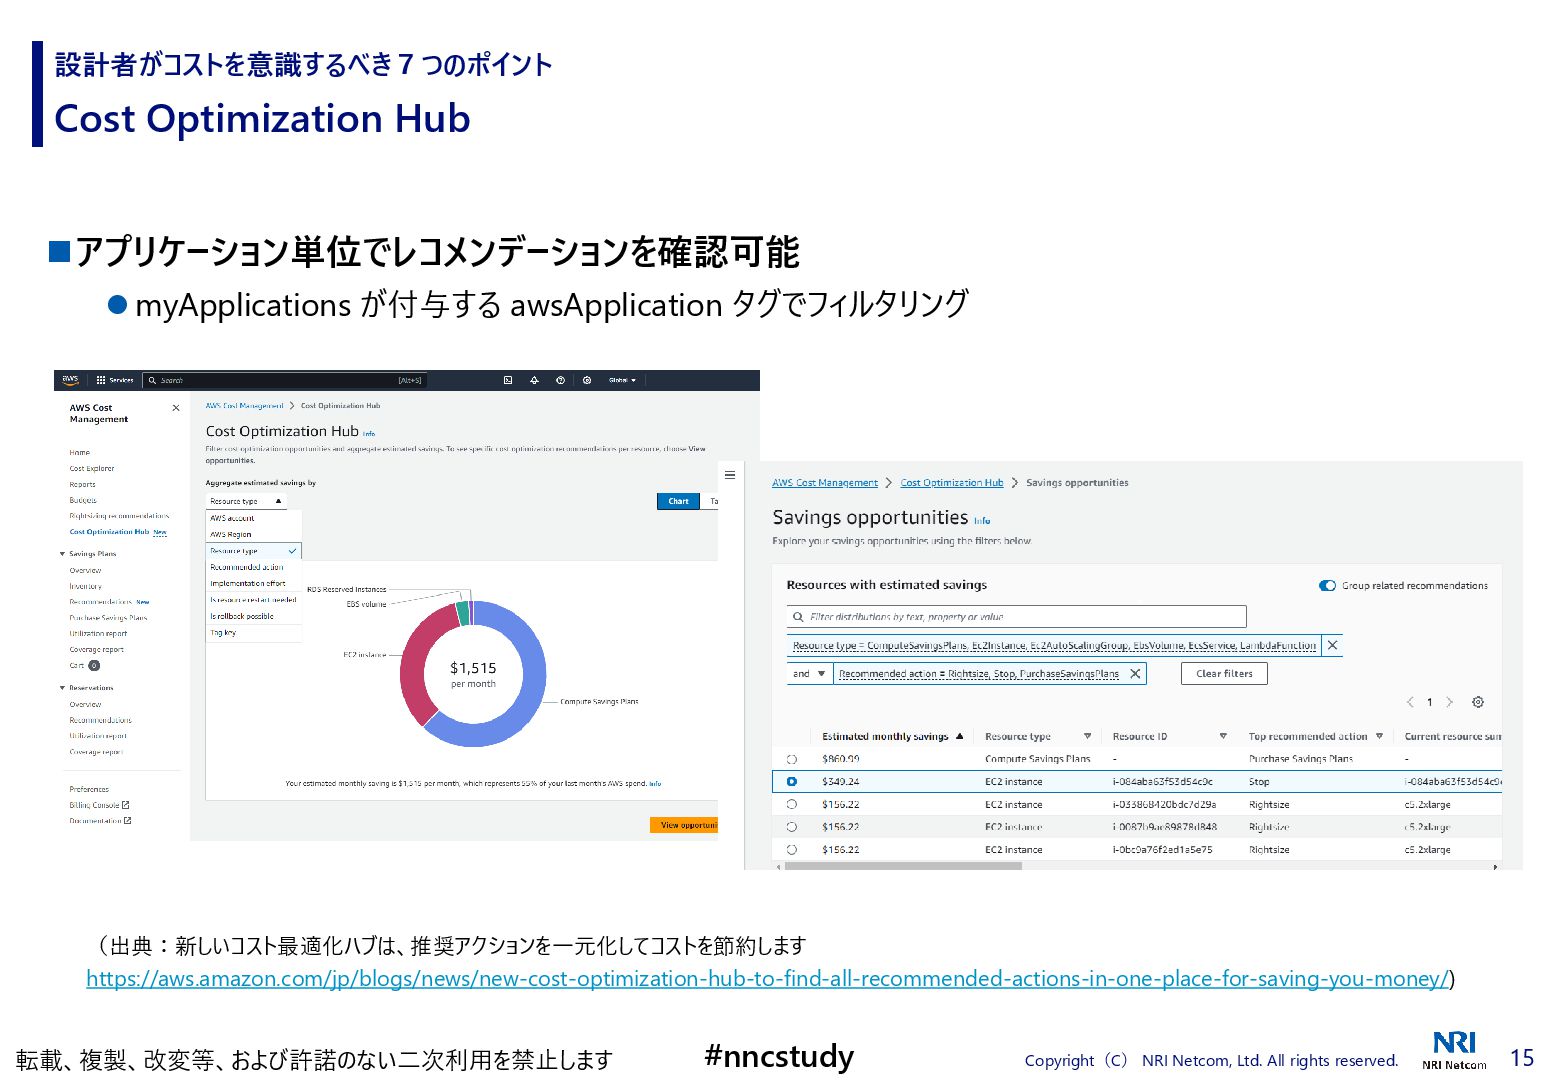Collapse the Reservations sidebar section
Image resolution: width=1560 pixels, height=1080 pixels.
[x=62, y=688]
